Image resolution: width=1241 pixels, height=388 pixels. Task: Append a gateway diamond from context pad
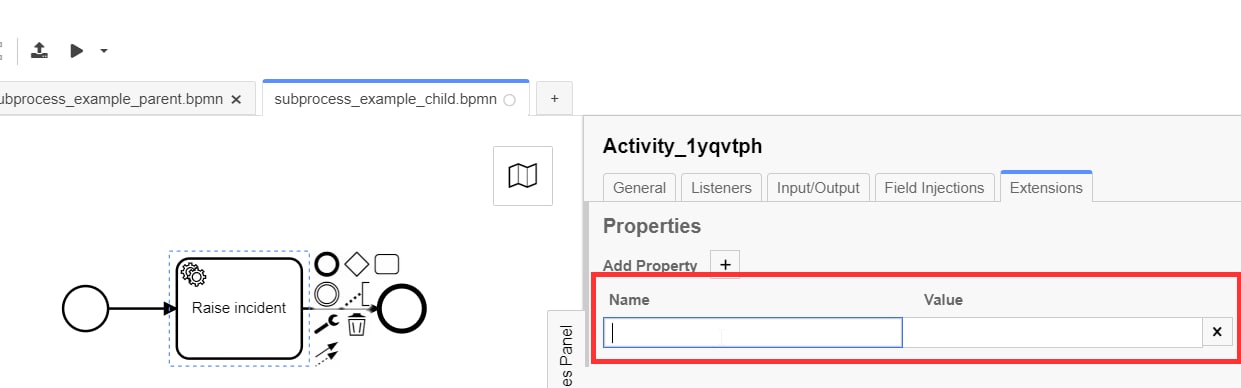coord(357,264)
